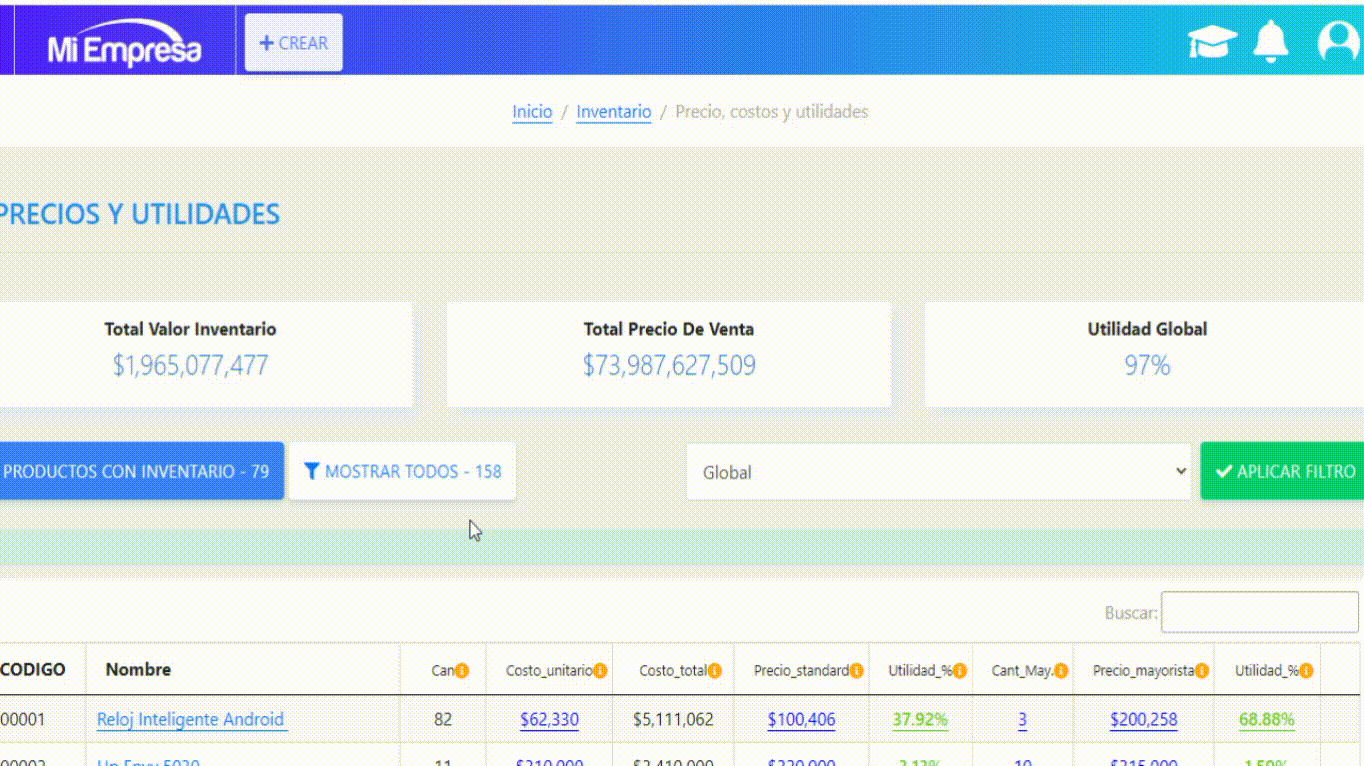The height and width of the screenshot is (766, 1364).
Task: Open Reloj Inteligente Android product link
Action: (x=192, y=719)
